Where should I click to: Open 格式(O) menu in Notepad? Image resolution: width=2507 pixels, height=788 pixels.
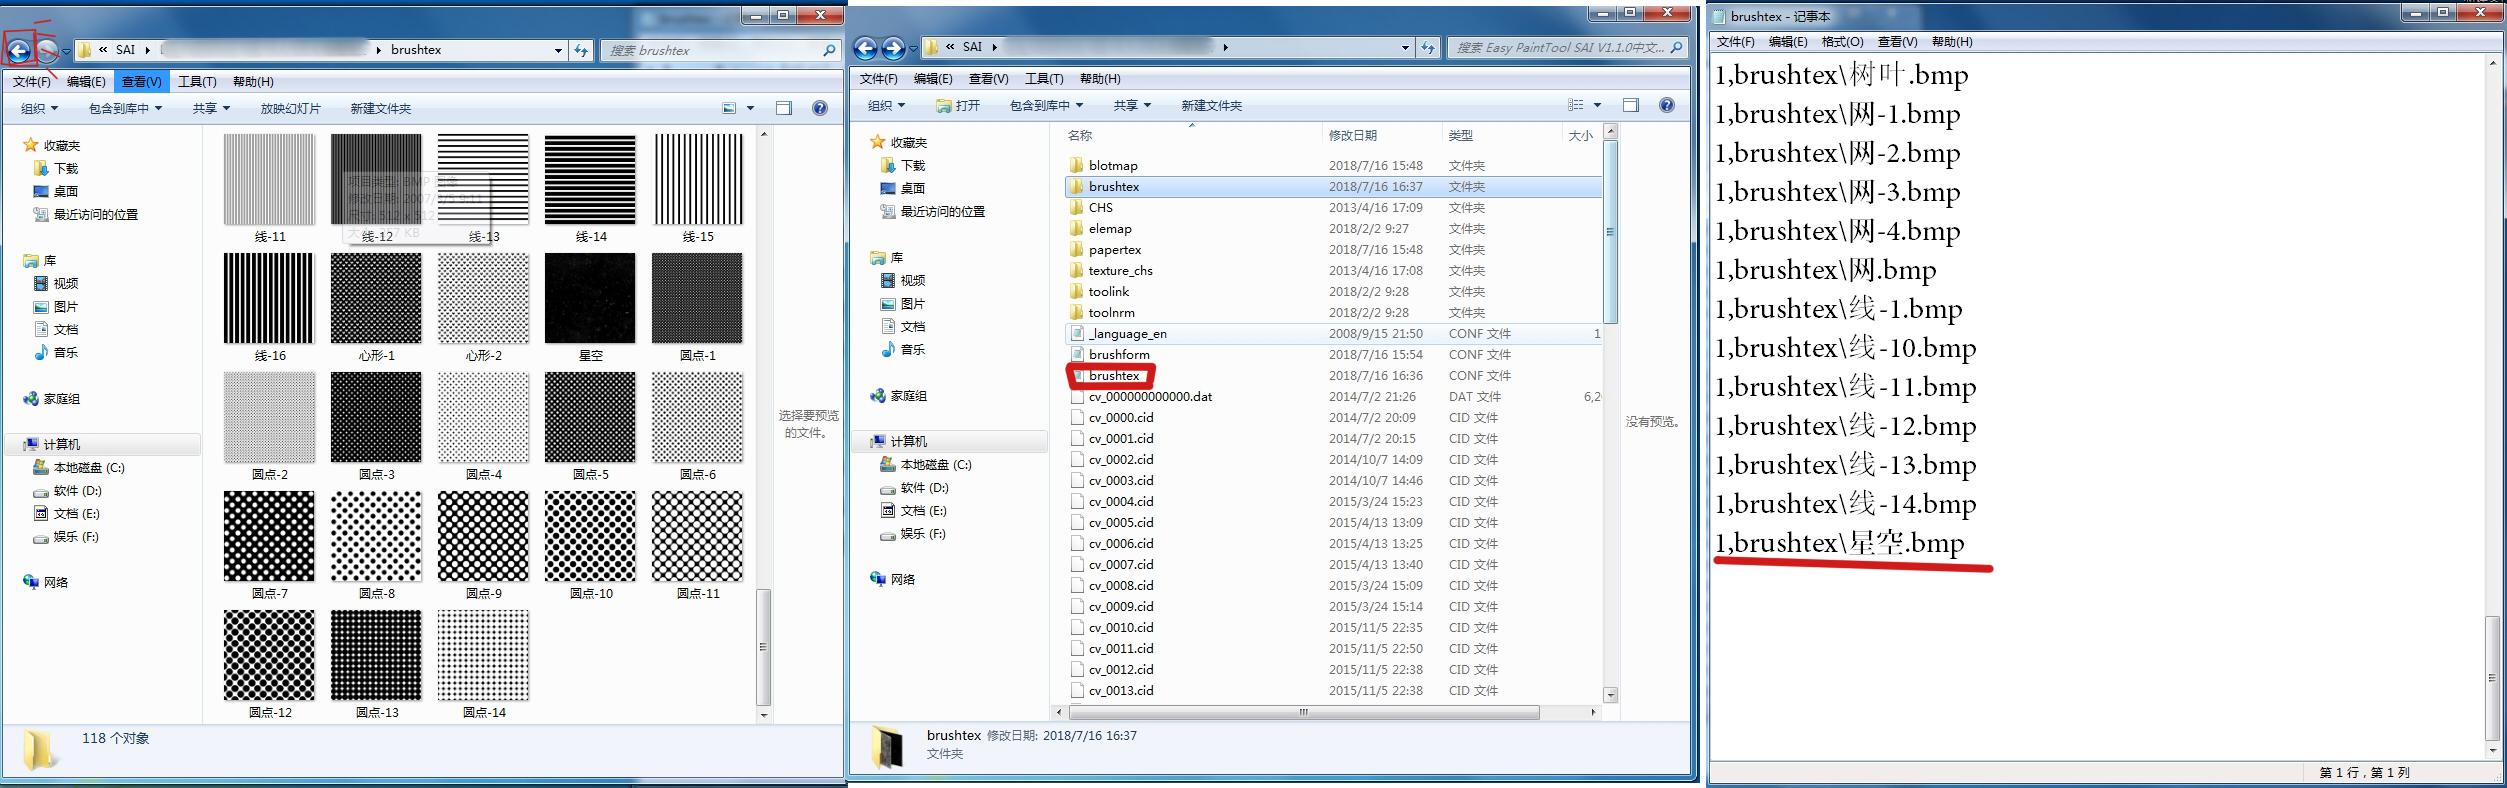click(1841, 42)
